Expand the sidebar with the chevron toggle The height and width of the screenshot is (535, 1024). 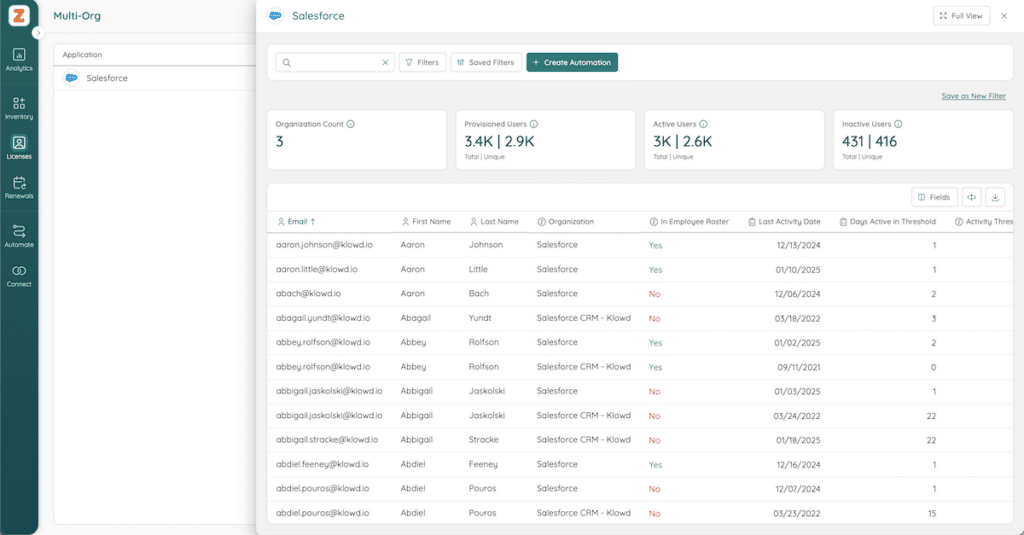tap(38, 33)
